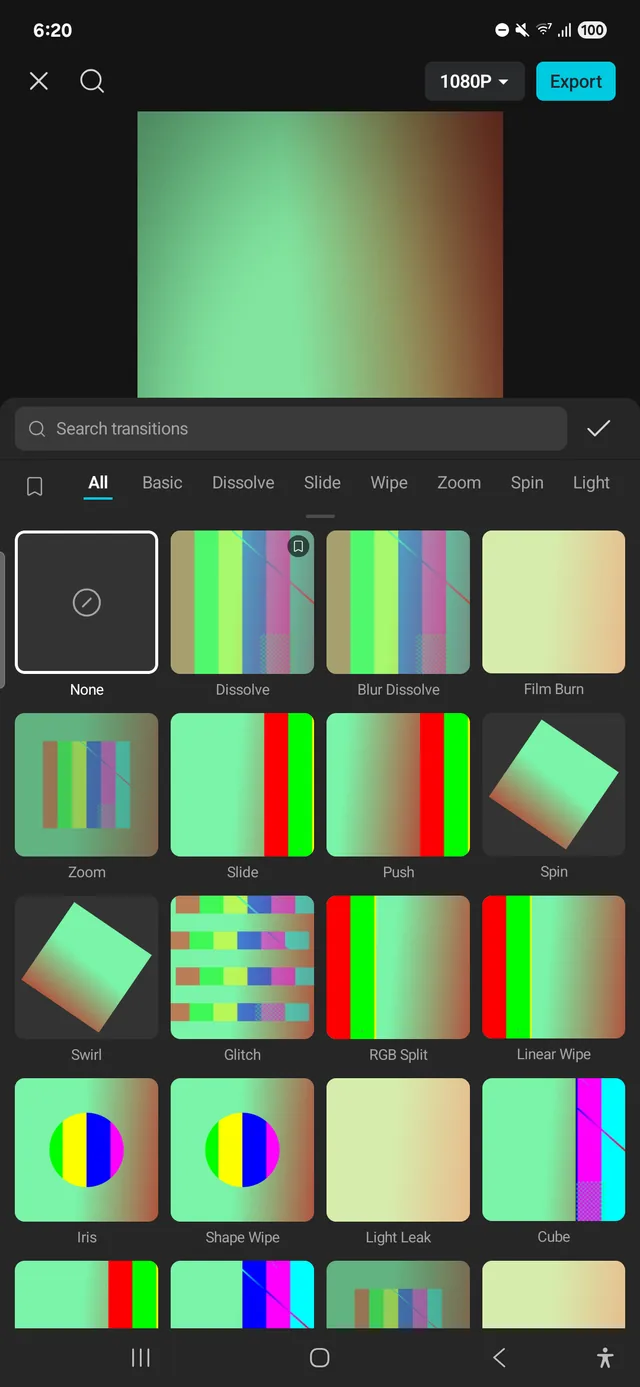Tap the Wi-Fi icon in status bar
The height and width of the screenshot is (1387, 640).
click(544, 30)
